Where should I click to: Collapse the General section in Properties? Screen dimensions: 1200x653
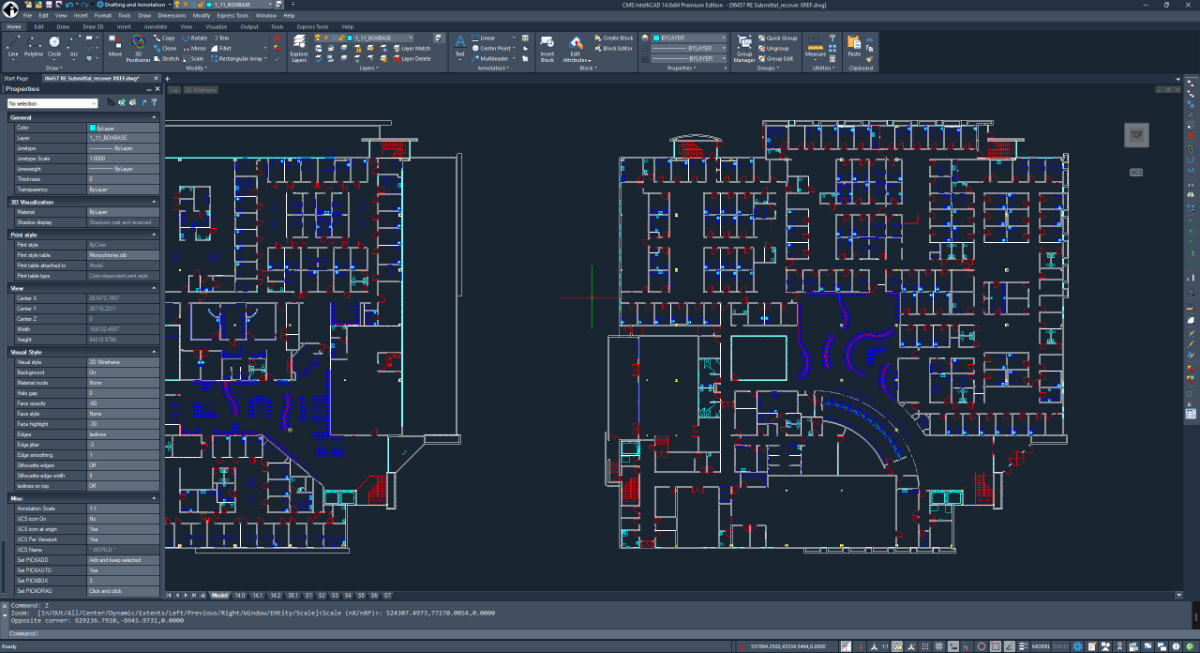tap(154, 117)
